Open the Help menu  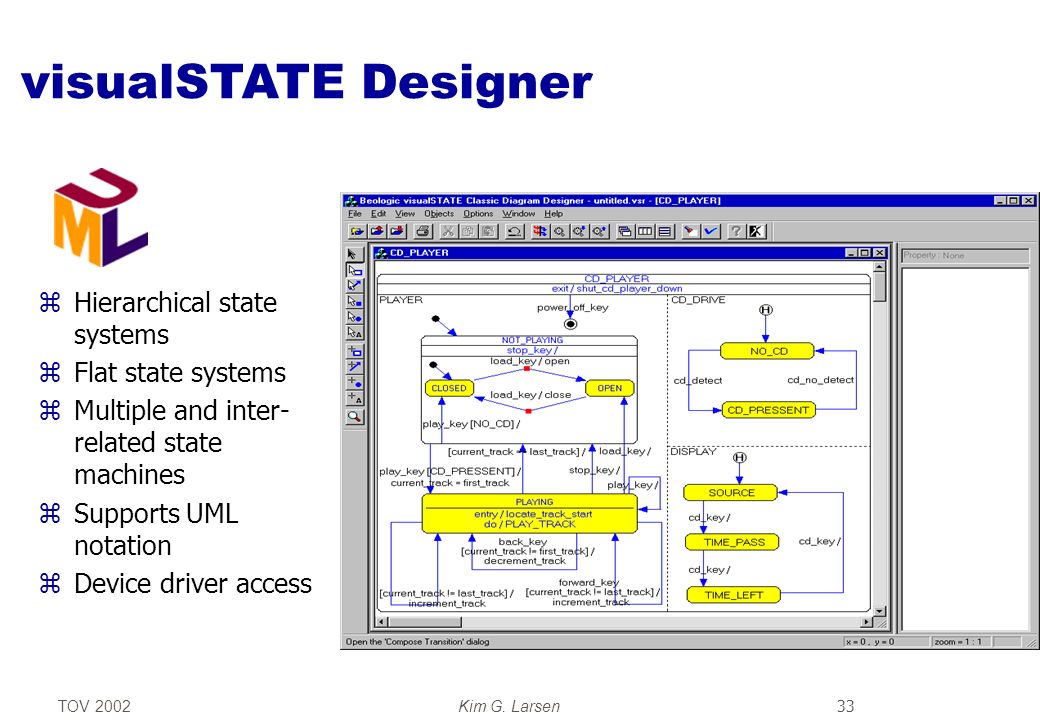(553, 213)
